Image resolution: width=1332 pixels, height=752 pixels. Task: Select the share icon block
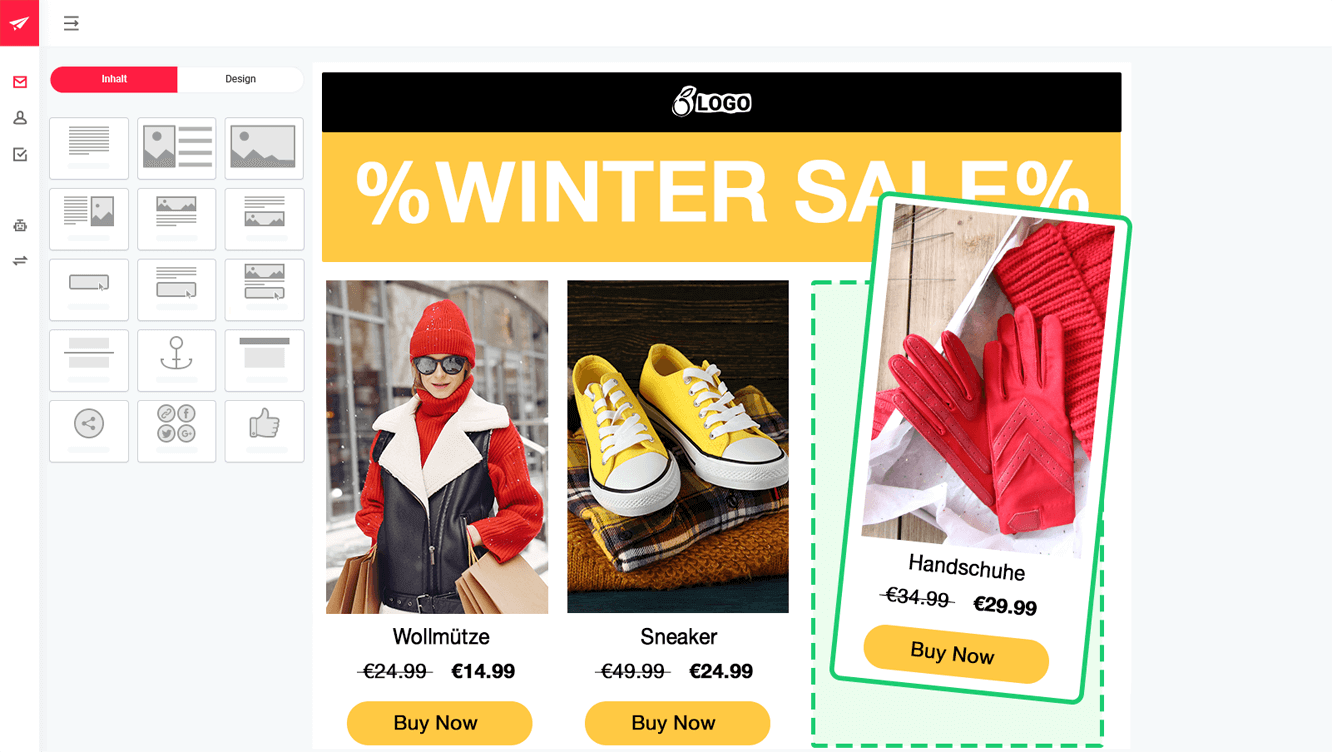pyautogui.click(x=89, y=431)
